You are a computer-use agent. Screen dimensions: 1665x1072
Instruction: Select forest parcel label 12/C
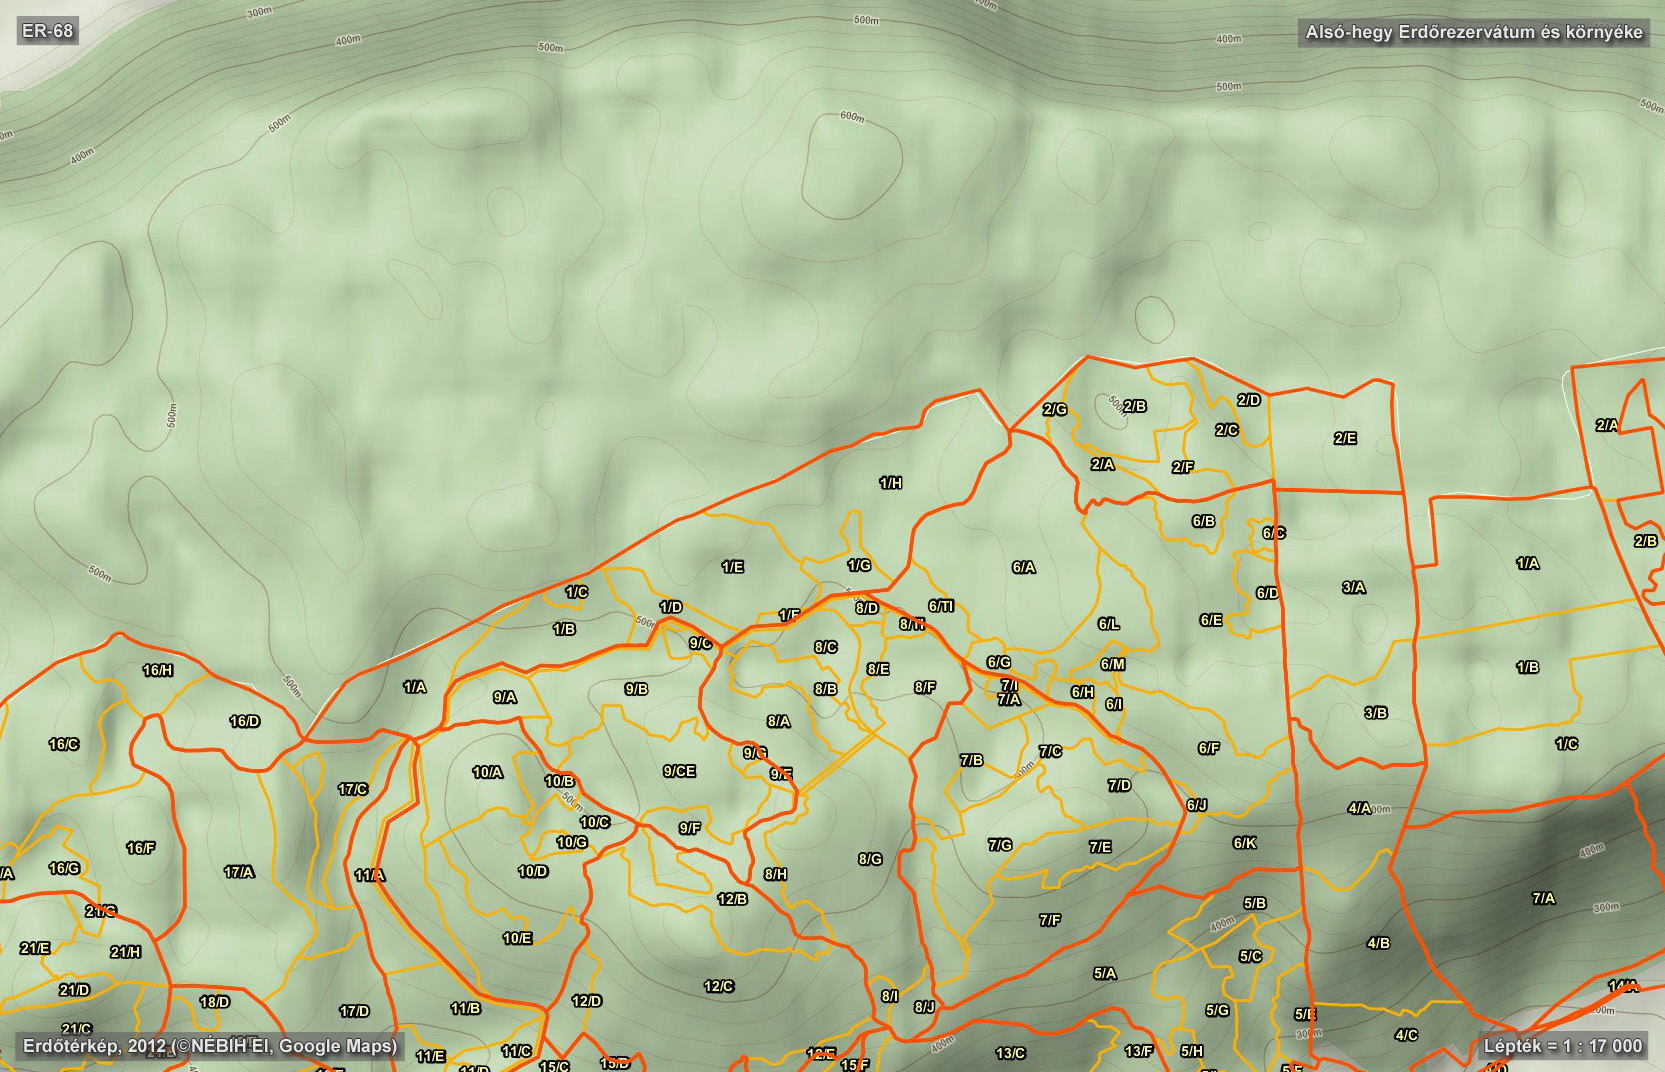coord(719,986)
